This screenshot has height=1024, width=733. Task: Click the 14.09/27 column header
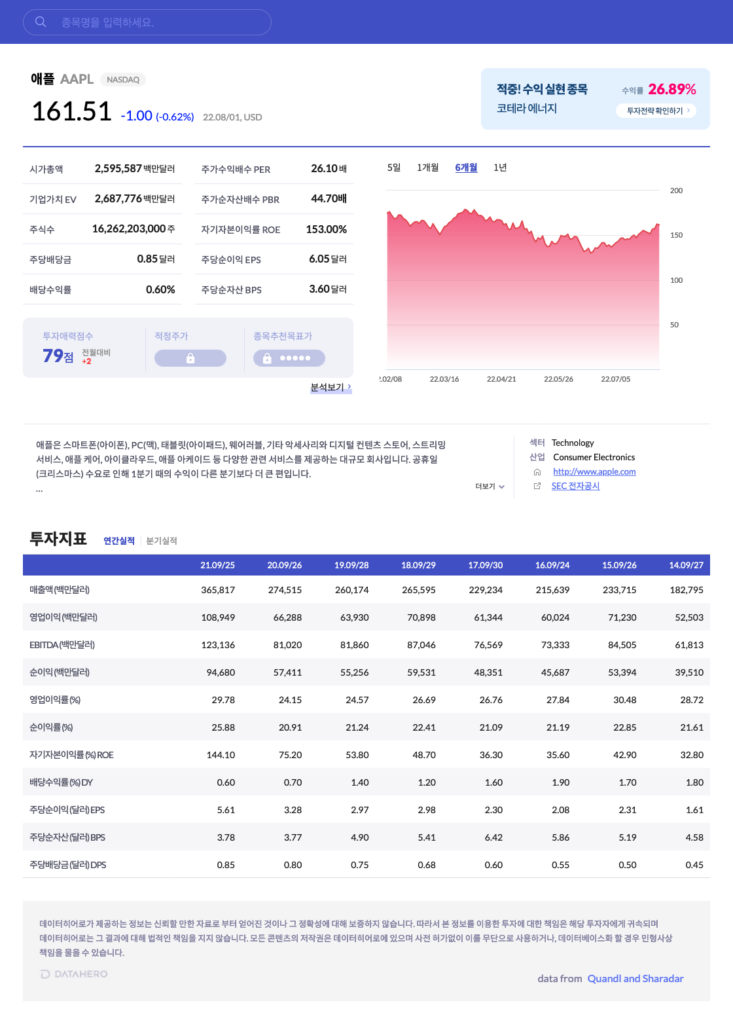[x=686, y=565]
